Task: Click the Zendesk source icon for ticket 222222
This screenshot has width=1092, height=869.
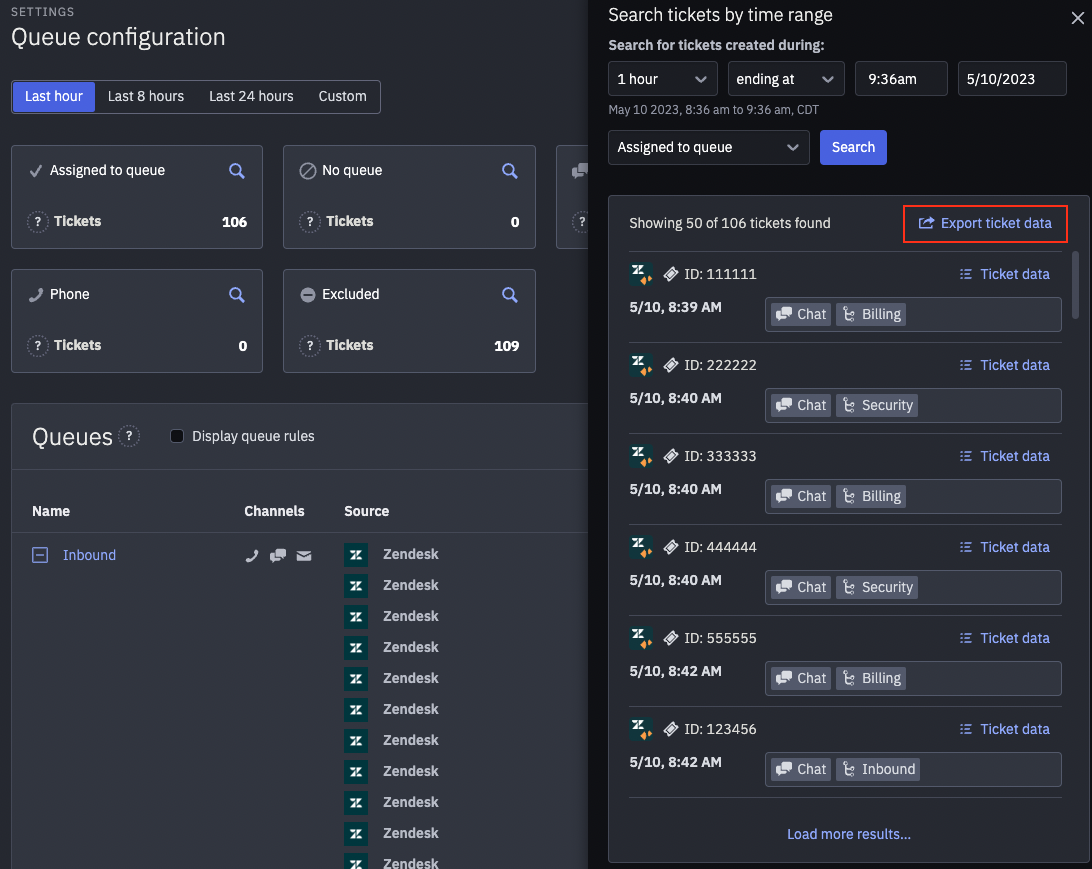Action: 641,365
